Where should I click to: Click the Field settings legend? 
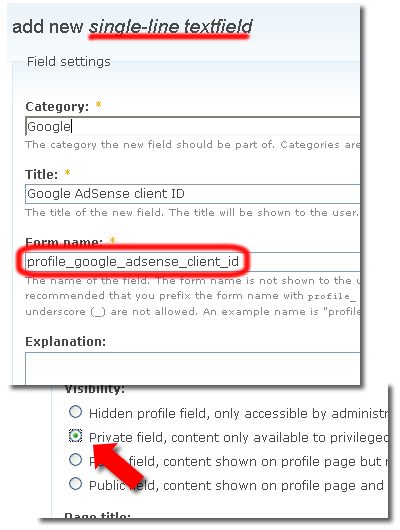(x=69, y=62)
